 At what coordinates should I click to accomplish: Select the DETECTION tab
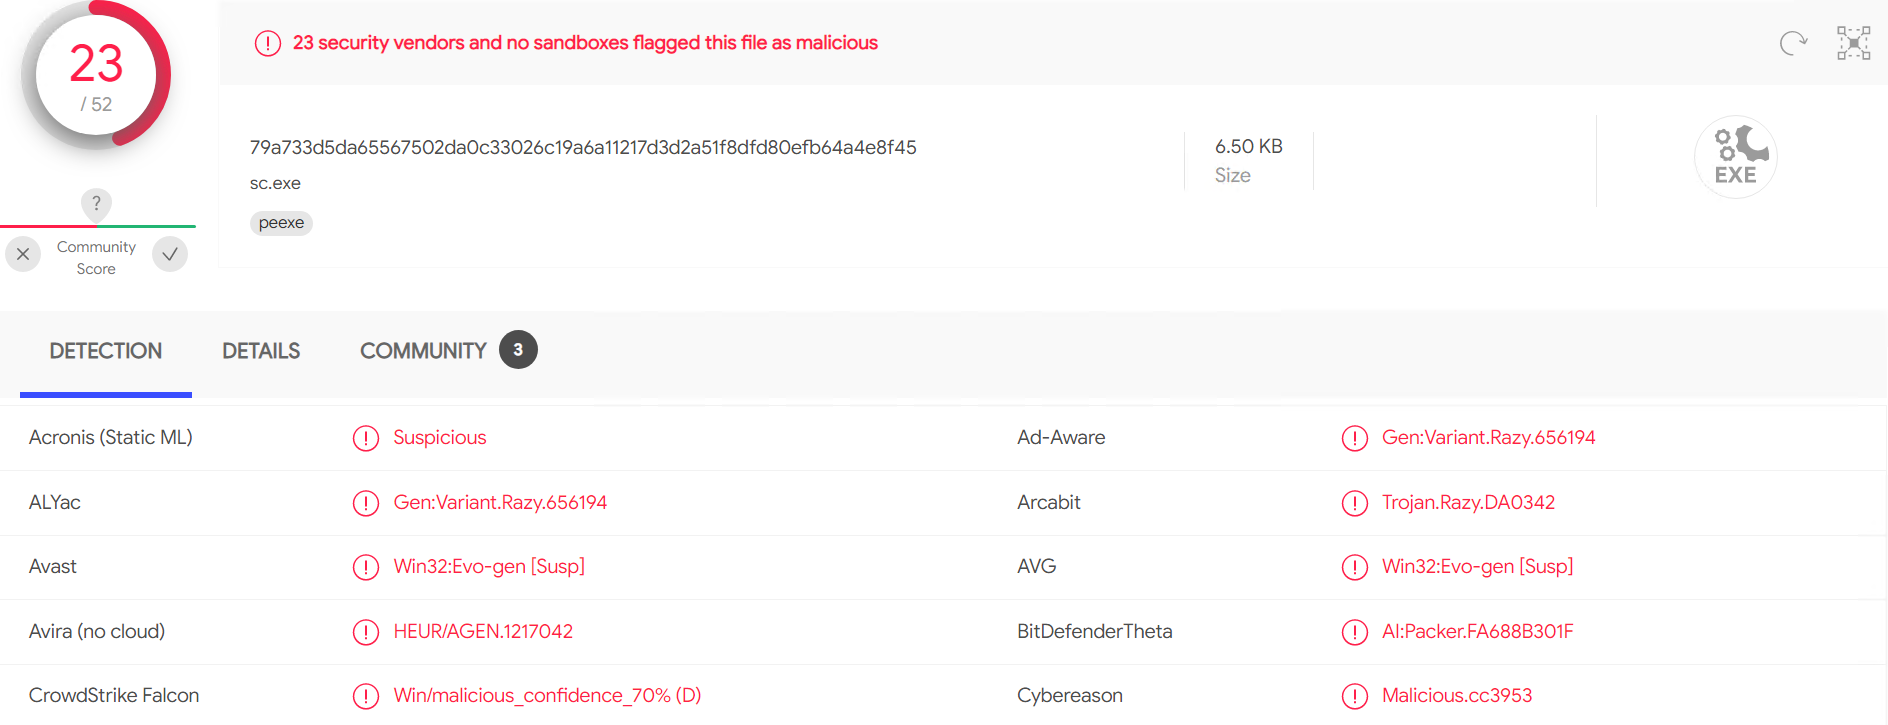(105, 351)
